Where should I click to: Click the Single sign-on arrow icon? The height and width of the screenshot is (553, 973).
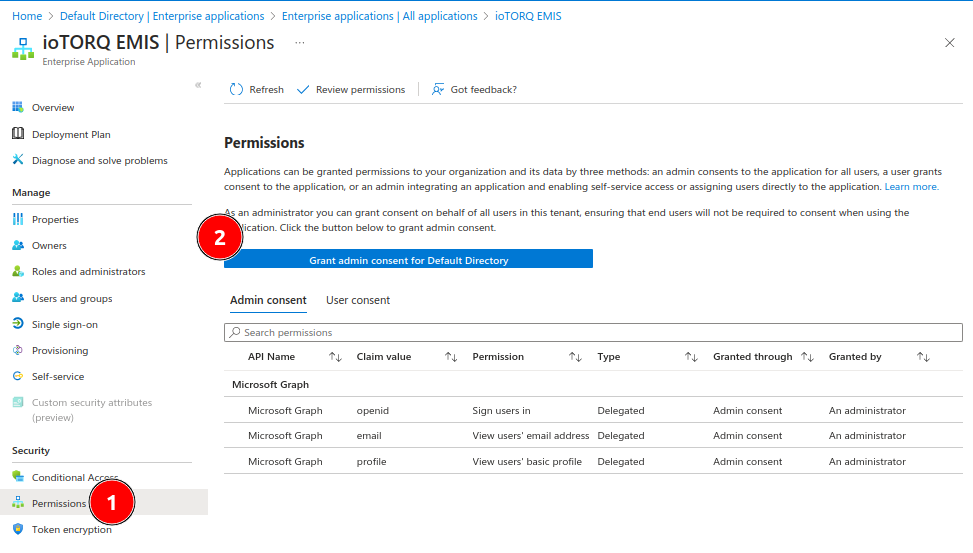[x=18, y=324]
